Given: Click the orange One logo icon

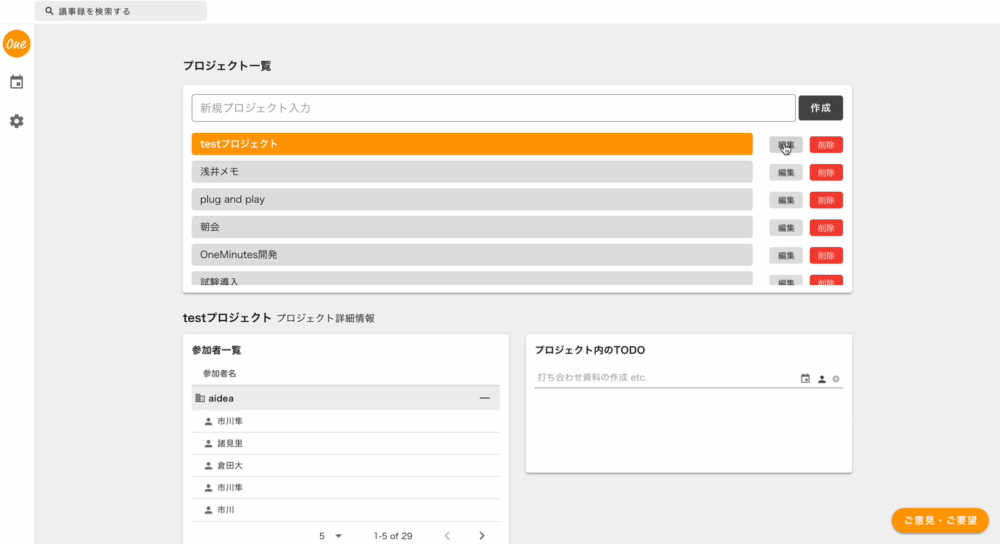Looking at the screenshot, I should (17, 44).
